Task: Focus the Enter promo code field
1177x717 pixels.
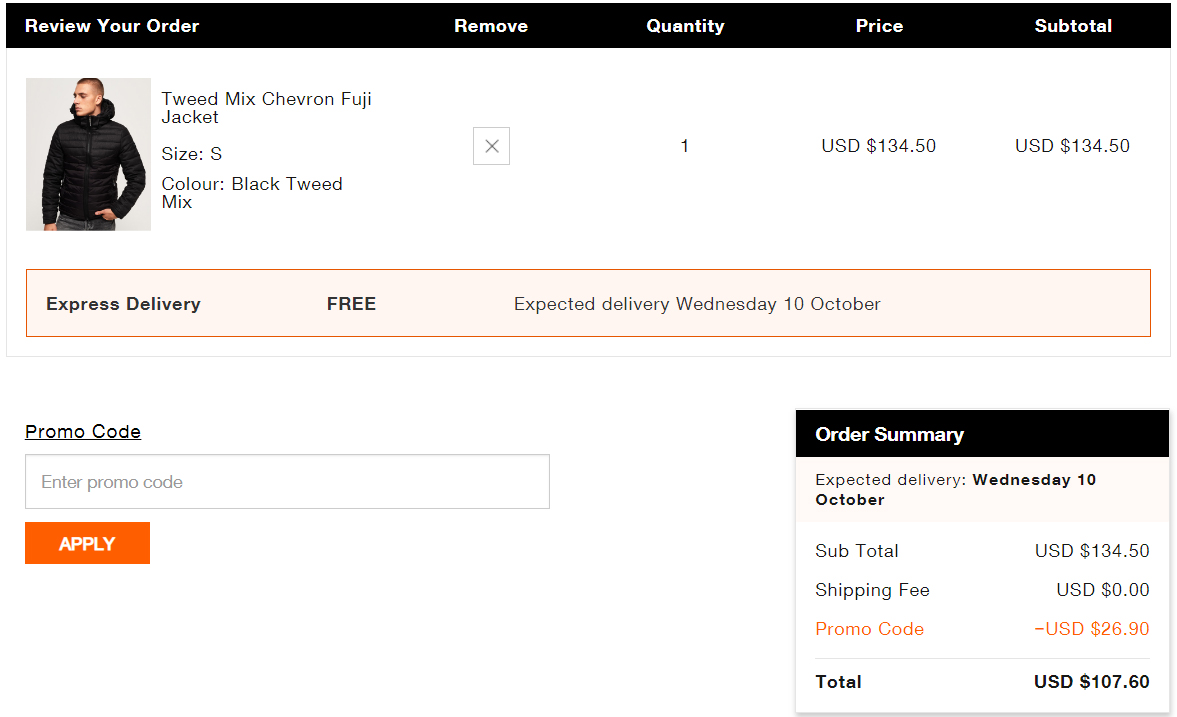Action: point(287,481)
